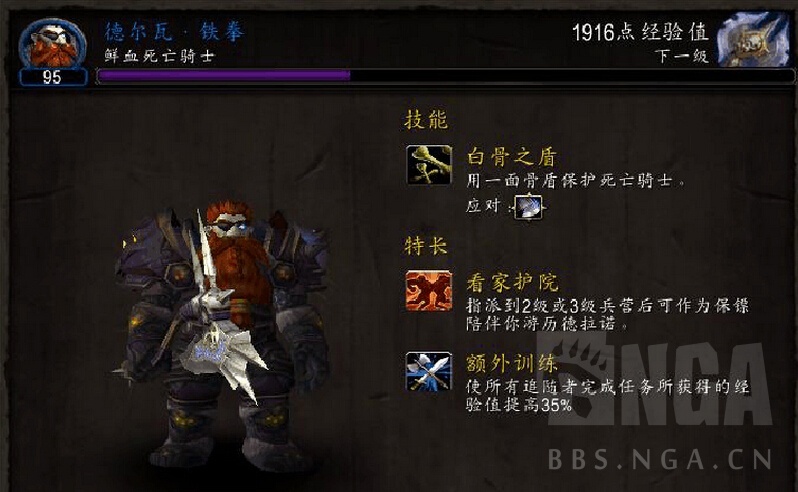This screenshot has width=798, height=492.
Task: Click the BBS.NGA.CN watermark text
Action: [x=660, y=459]
